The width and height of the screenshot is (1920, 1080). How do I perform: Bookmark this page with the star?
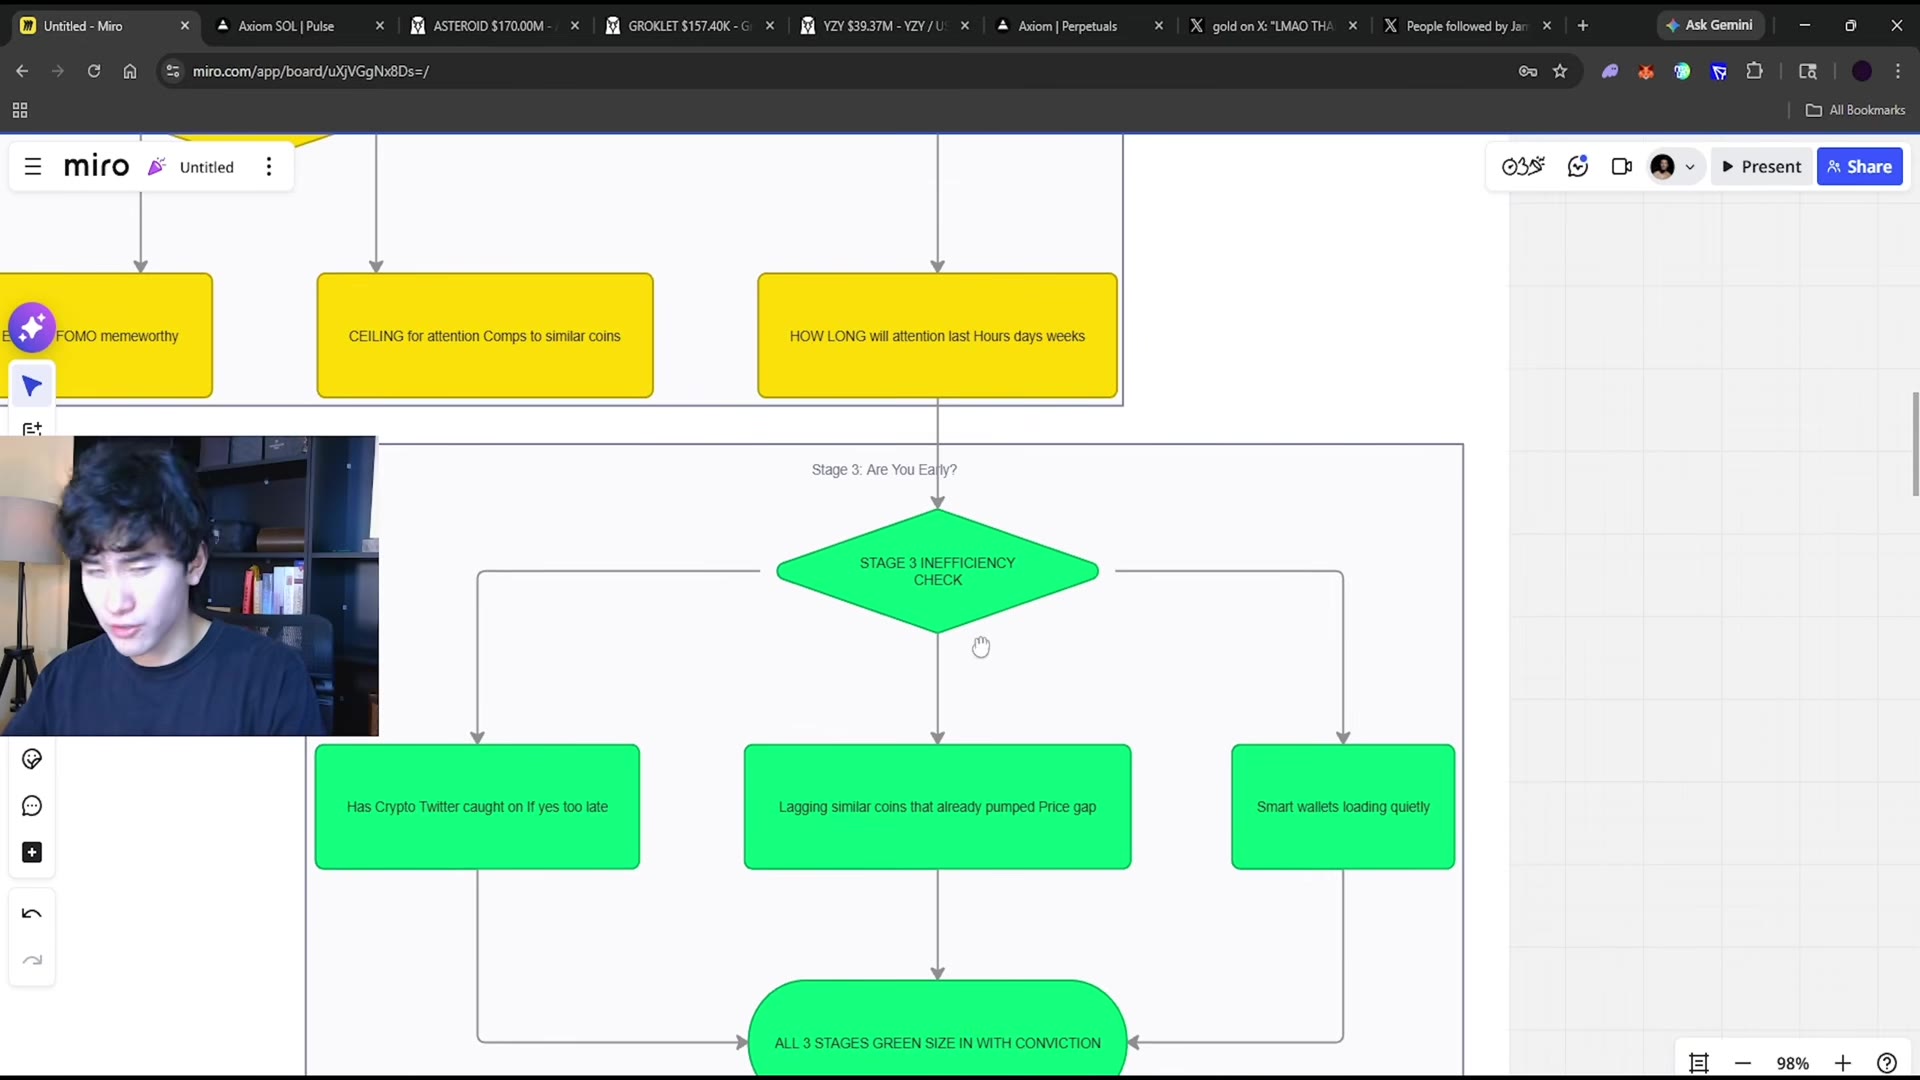pyautogui.click(x=1560, y=71)
